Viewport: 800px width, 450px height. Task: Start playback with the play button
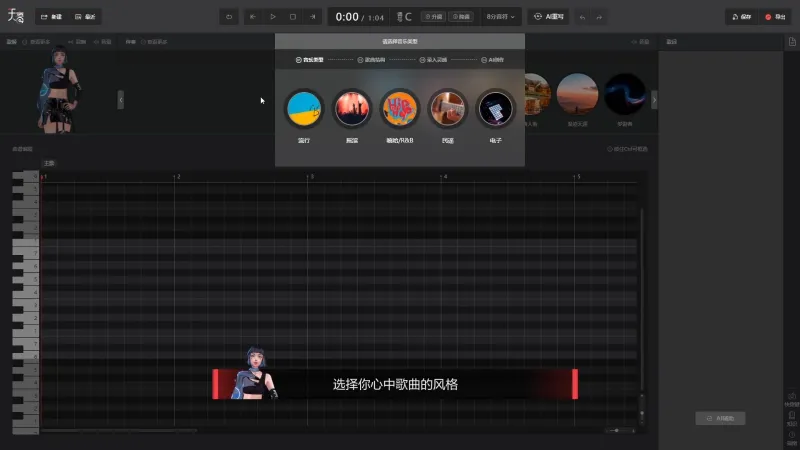click(273, 17)
